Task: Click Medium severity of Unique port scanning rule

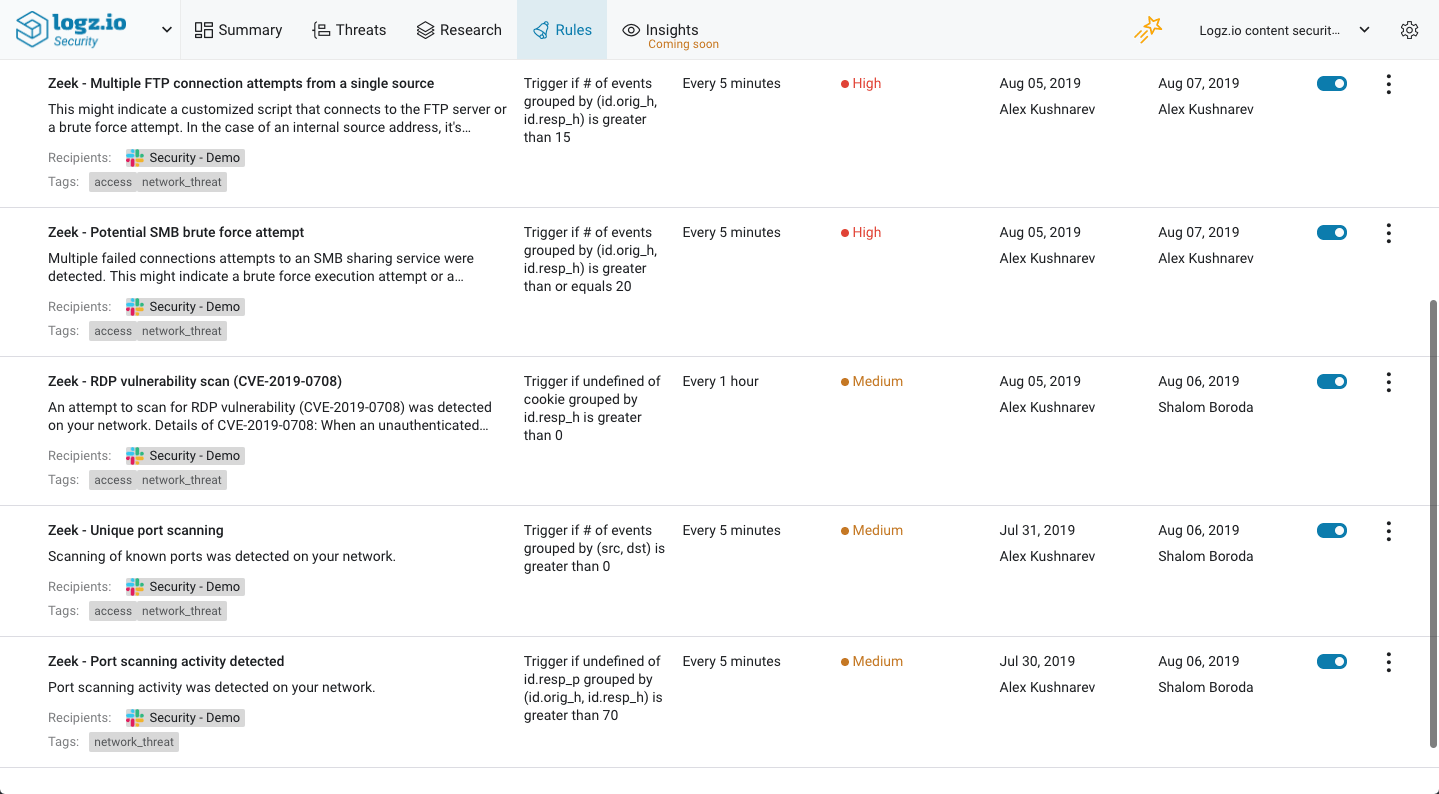Action: point(872,530)
